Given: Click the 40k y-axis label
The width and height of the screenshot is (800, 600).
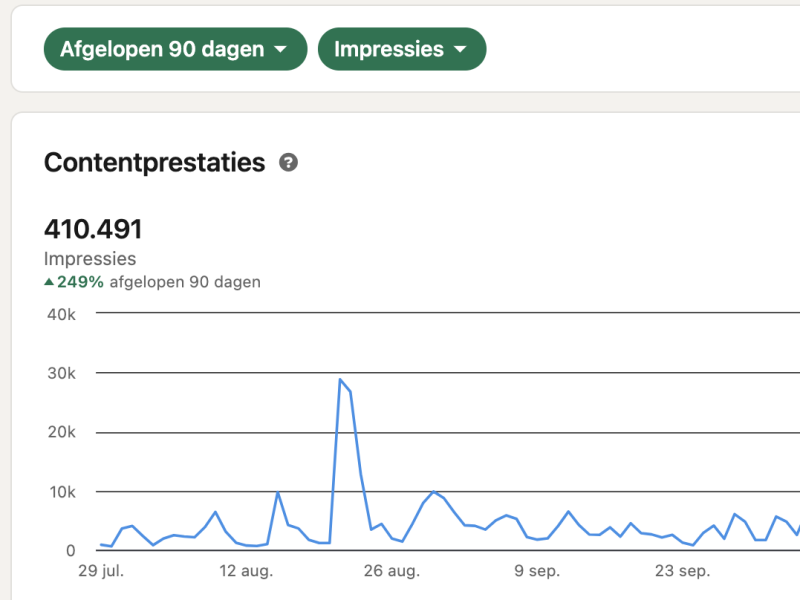Looking at the screenshot, I should (62, 314).
